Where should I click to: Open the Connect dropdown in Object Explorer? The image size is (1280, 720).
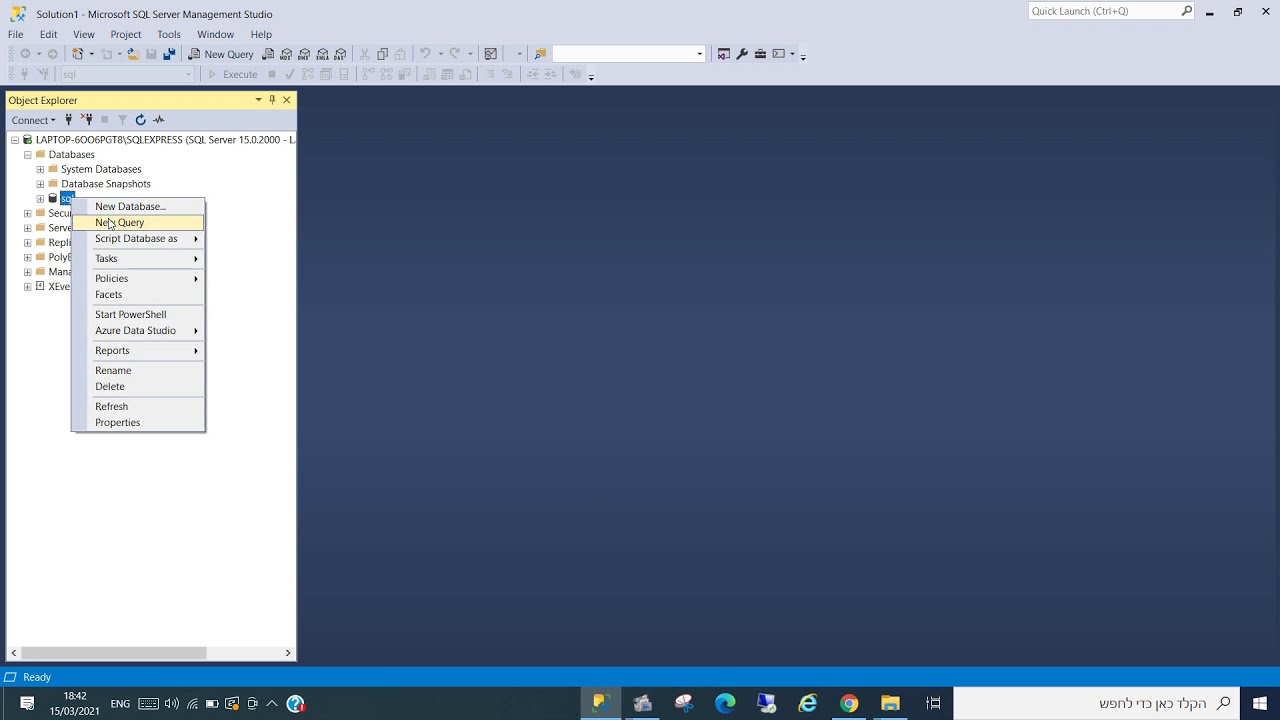pyautogui.click(x=34, y=120)
